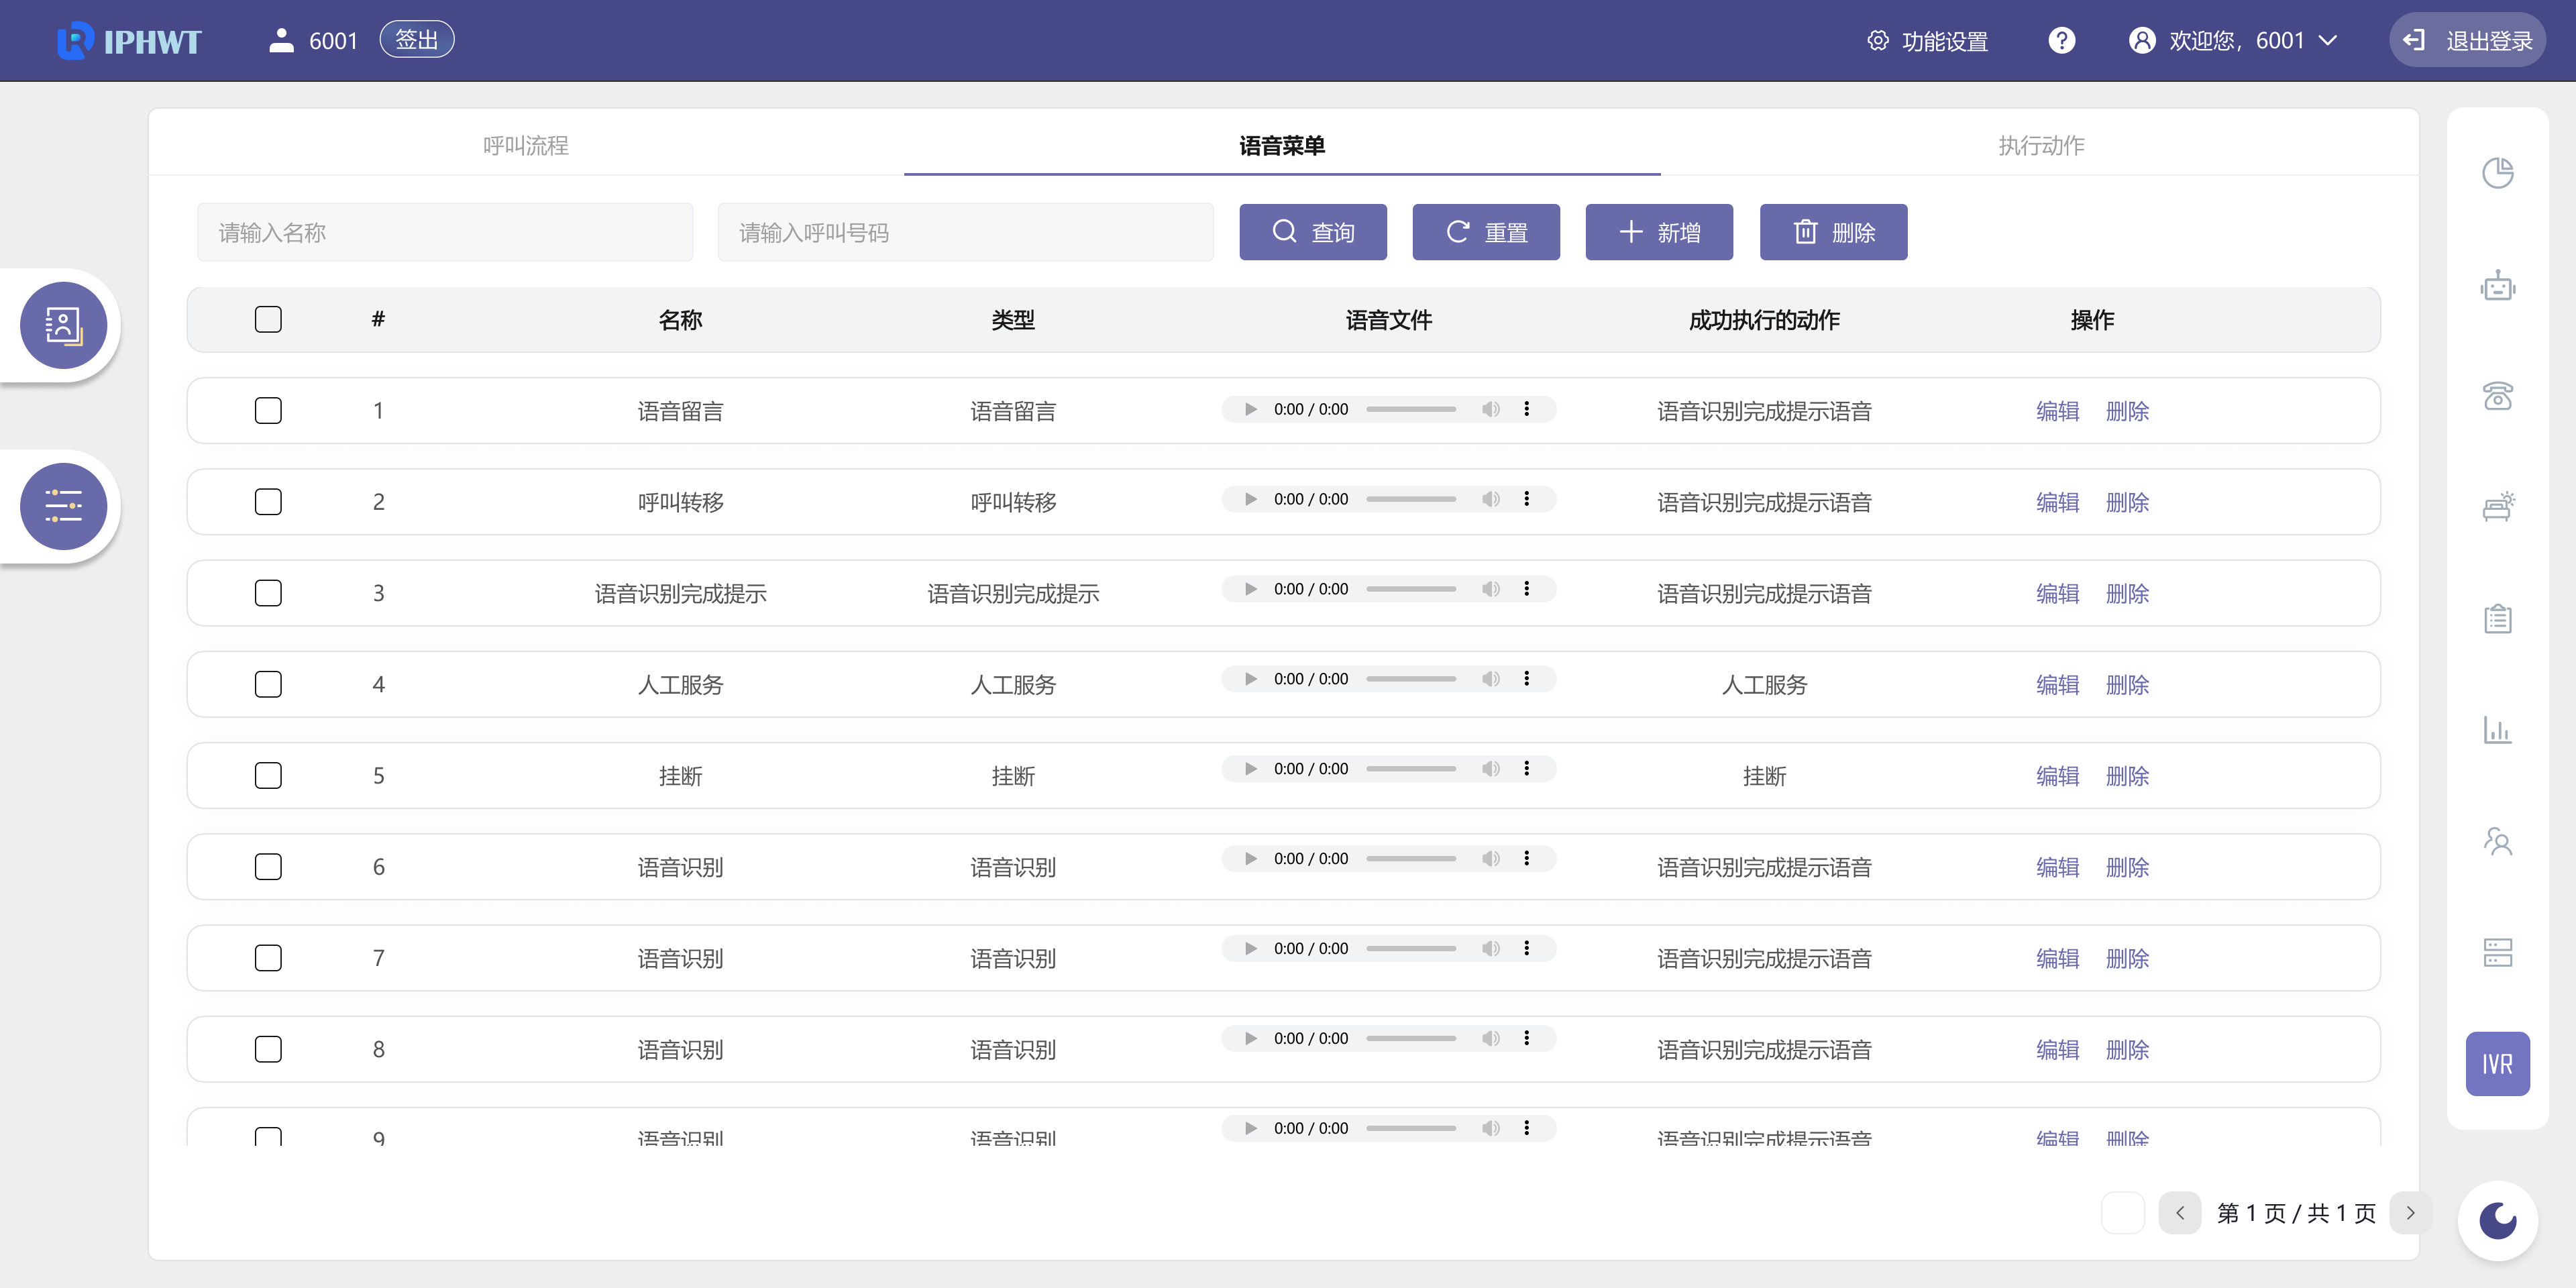Viewport: 2576px width, 1288px height.
Task: Mute audio in row 3
Action: click(x=1490, y=589)
